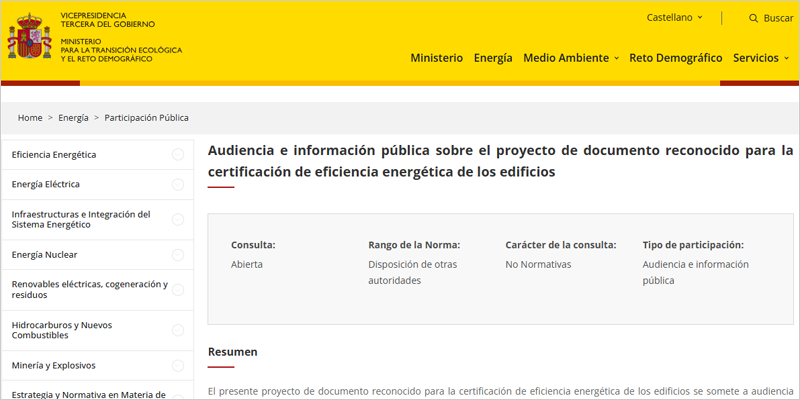Expand the Medio Ambiente chevron
Viewport: 800px width, 400px height.
[x=616, y=59]
